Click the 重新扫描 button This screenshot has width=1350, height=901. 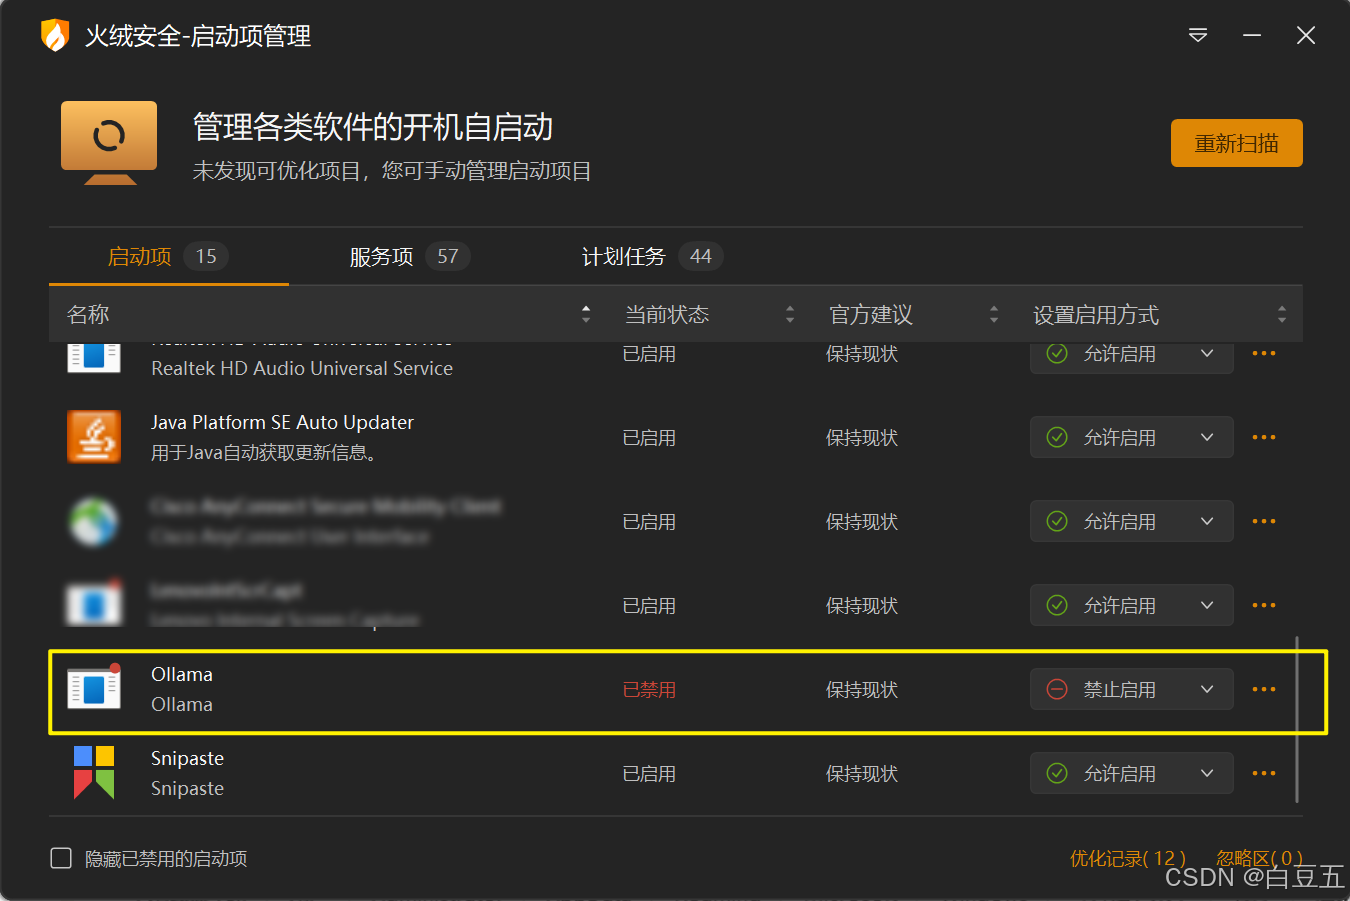click(x=1237, y=143)
